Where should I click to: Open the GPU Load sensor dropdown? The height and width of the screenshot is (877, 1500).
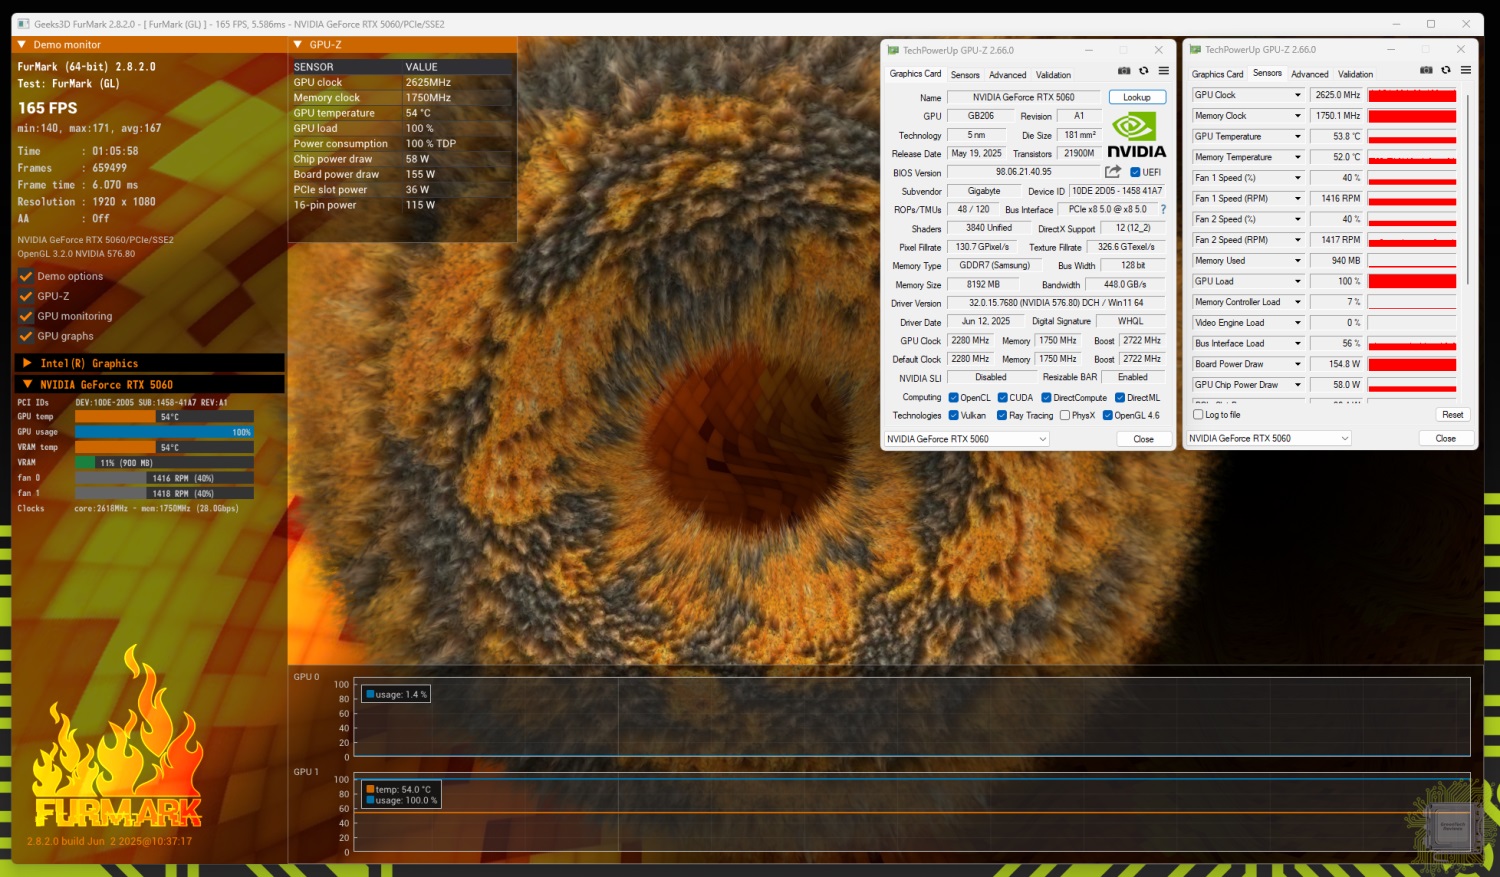[1298, 281]
